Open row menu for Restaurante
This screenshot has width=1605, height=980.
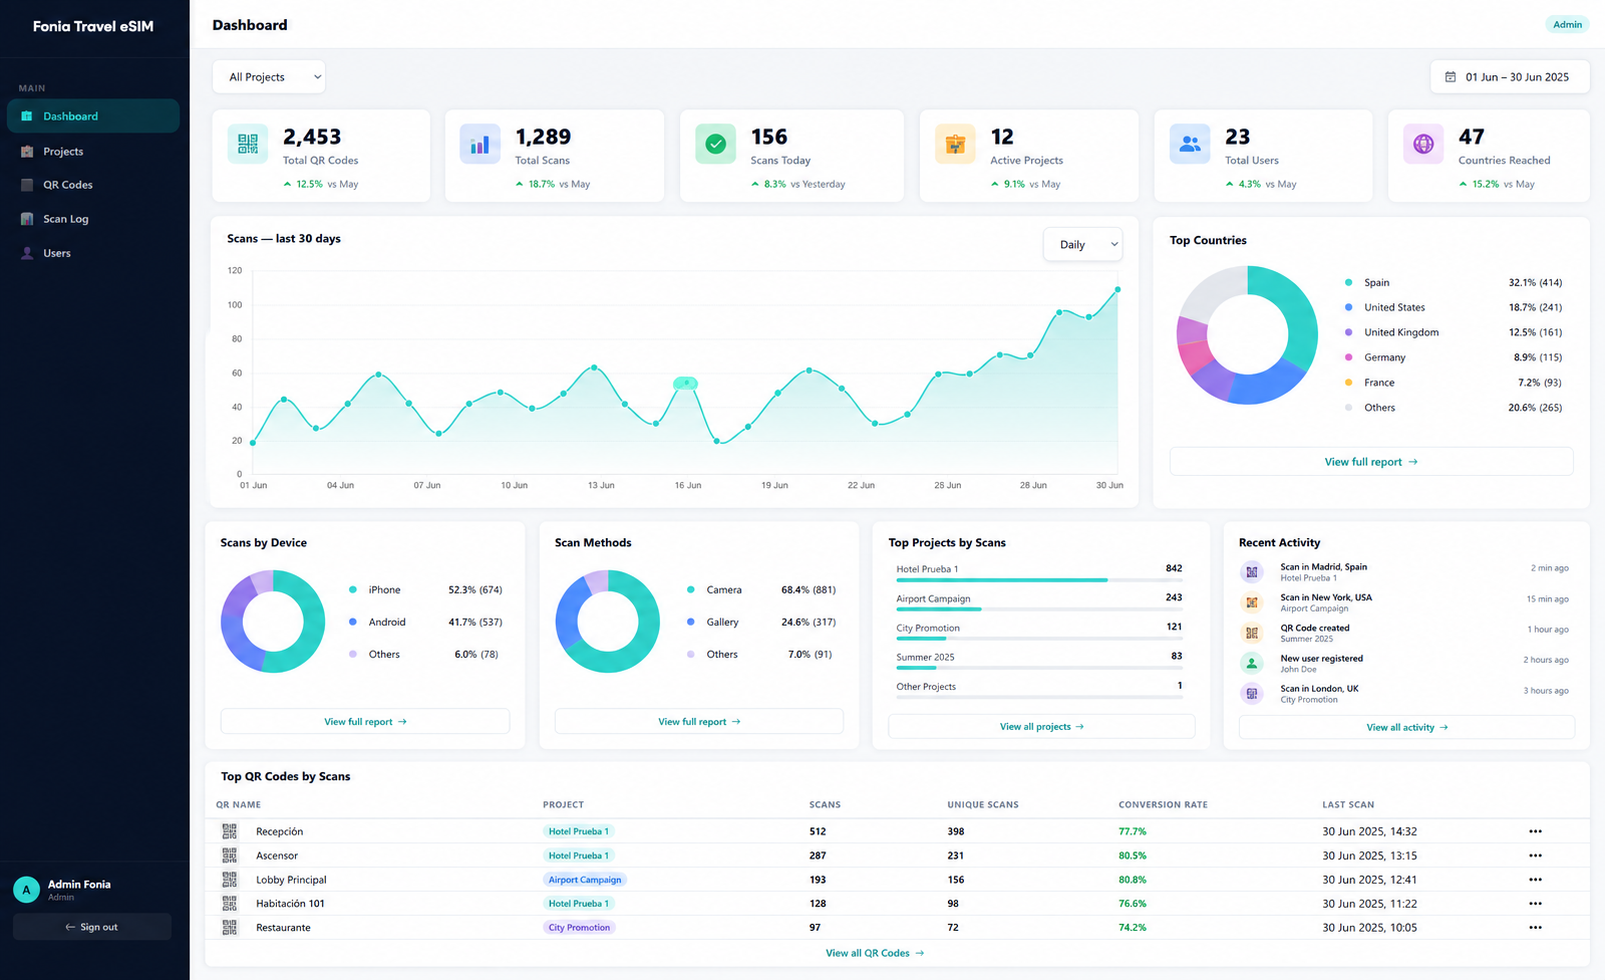tap(1535, 927)
